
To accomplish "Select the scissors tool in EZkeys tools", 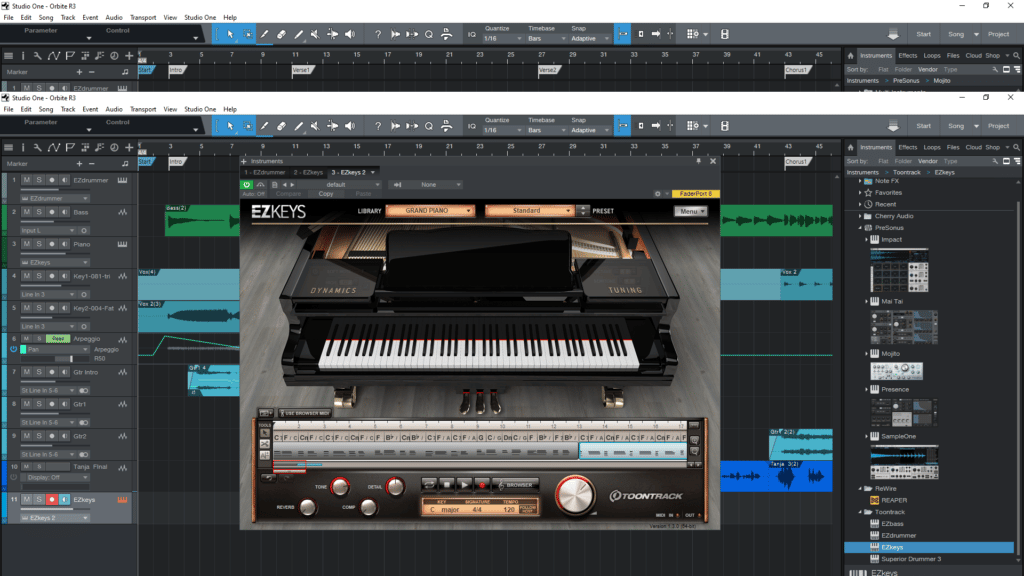I will click(x=264, y=444).
